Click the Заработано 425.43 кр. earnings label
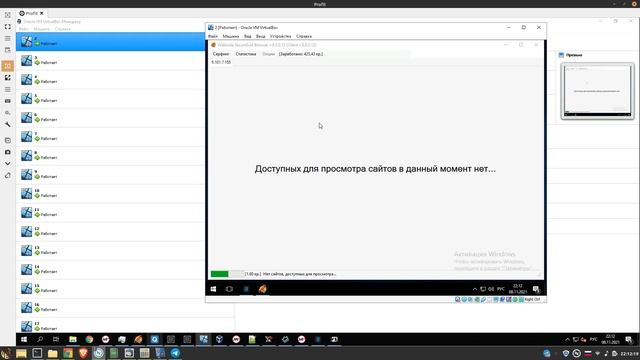 [300, 54]
